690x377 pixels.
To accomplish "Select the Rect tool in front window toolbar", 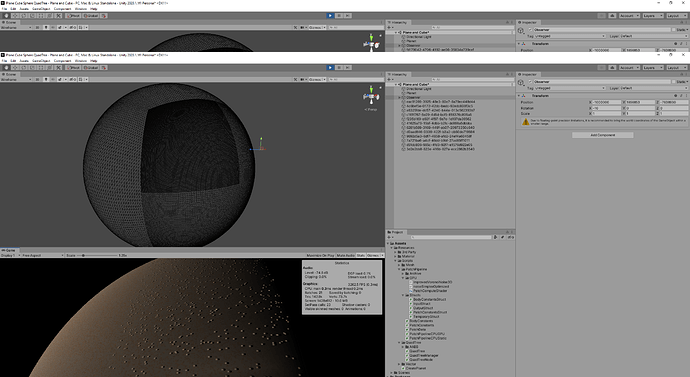I will click(x=41, y=68).
